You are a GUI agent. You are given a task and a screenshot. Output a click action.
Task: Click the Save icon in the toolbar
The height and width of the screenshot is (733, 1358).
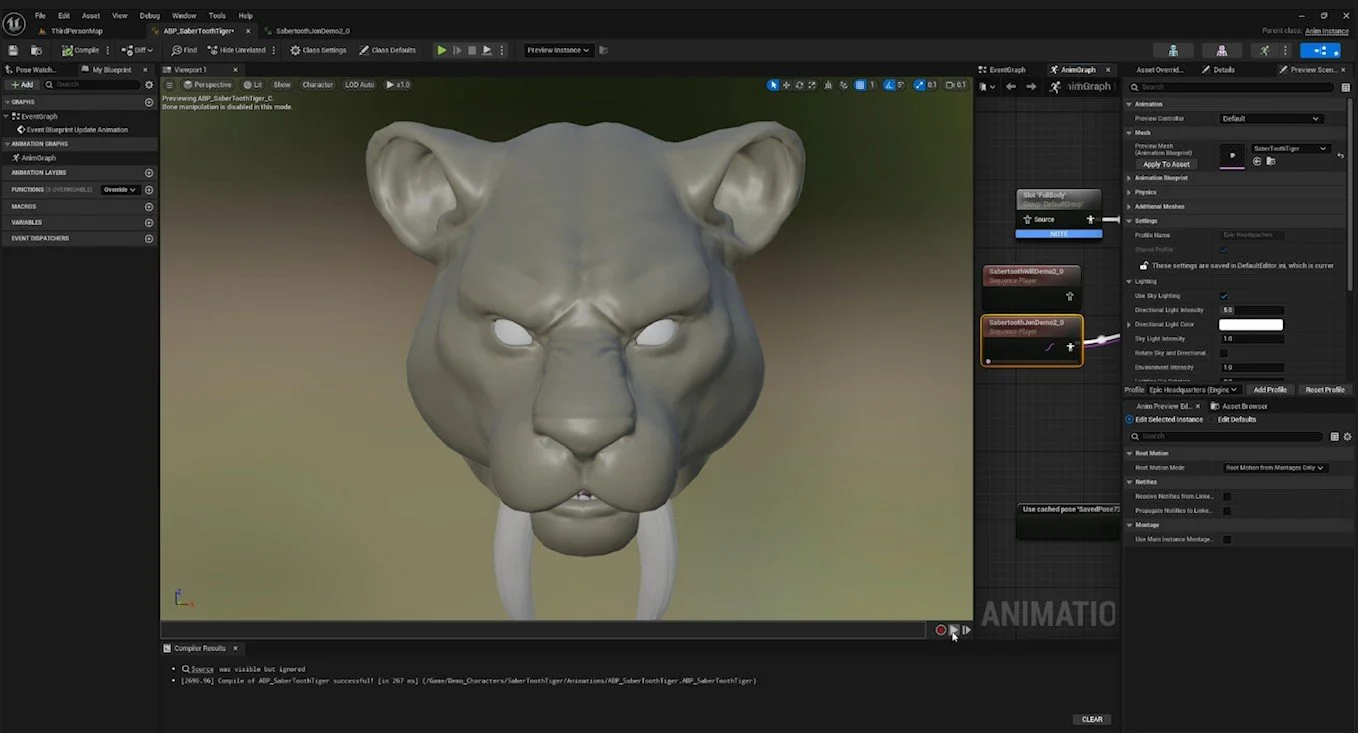[13, 50]
